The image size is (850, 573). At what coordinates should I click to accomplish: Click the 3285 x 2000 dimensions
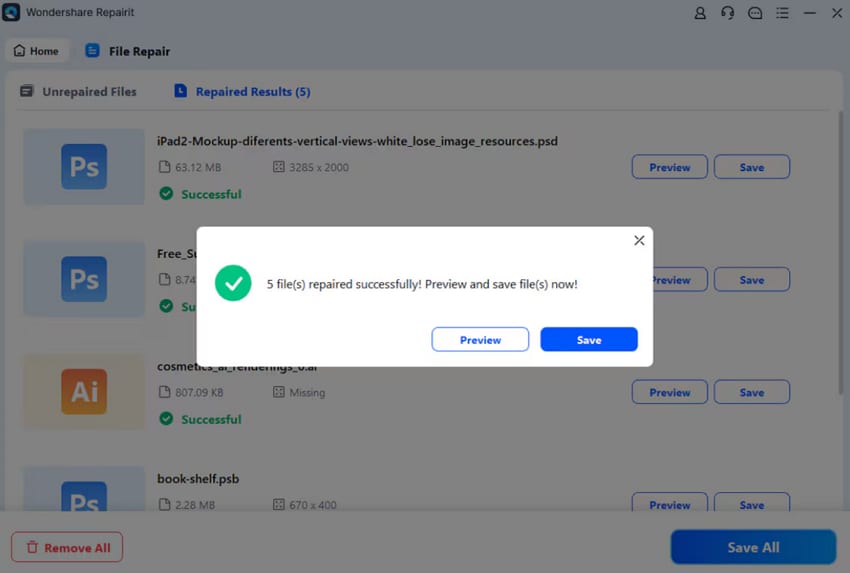click(x=319, y=168)
